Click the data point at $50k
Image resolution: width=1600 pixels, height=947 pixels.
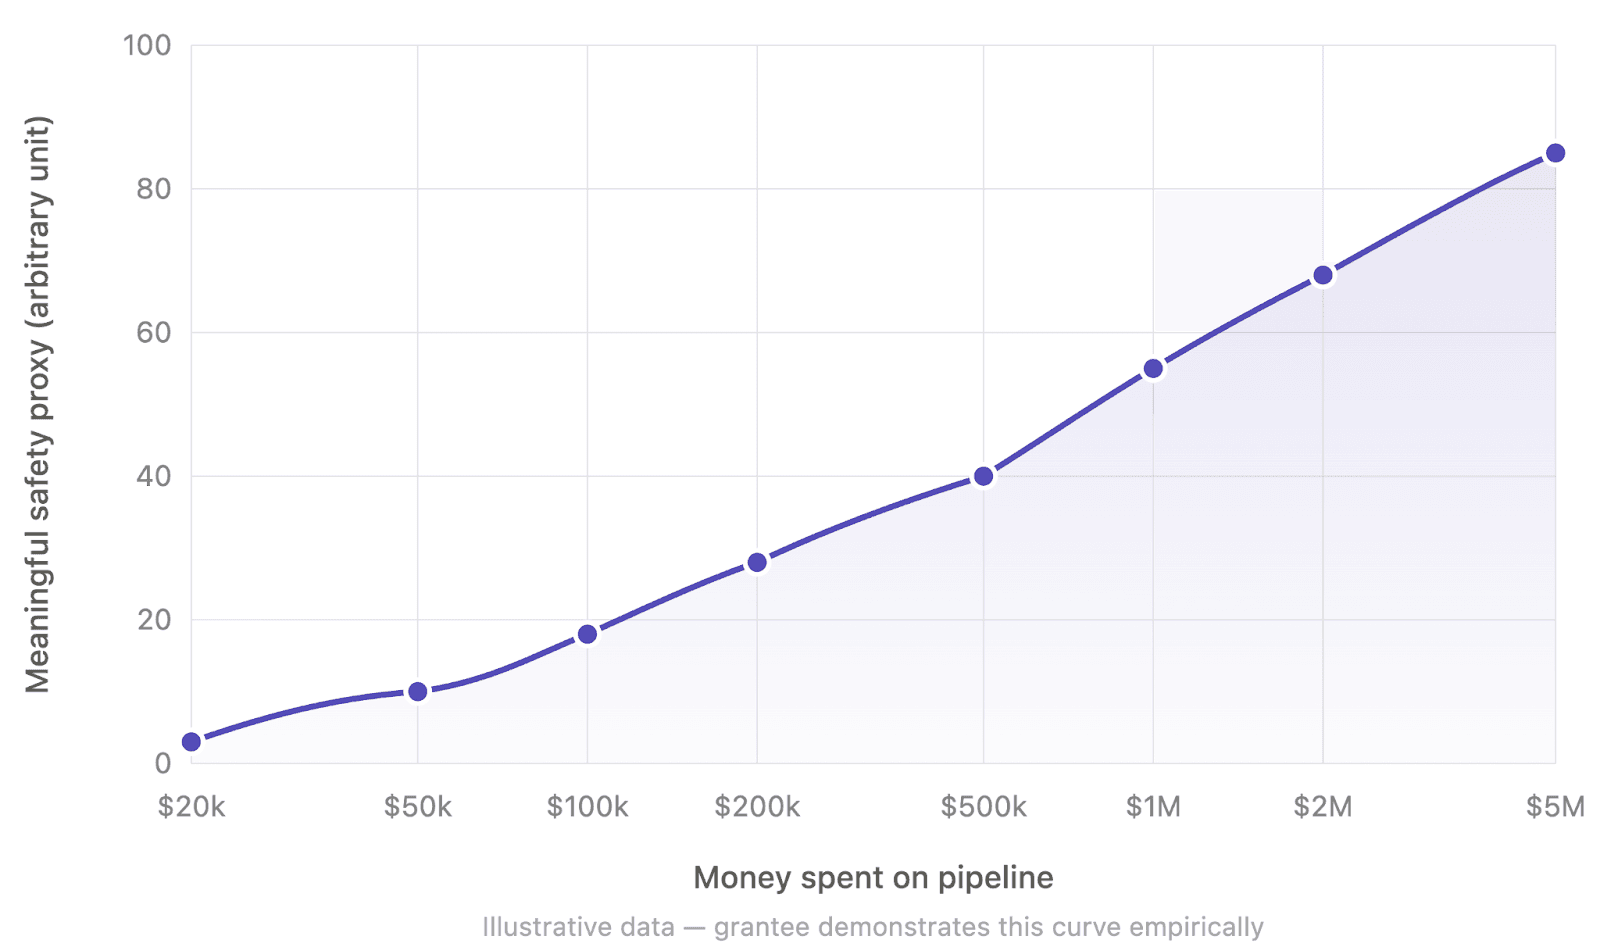click(x=418, y=691)
